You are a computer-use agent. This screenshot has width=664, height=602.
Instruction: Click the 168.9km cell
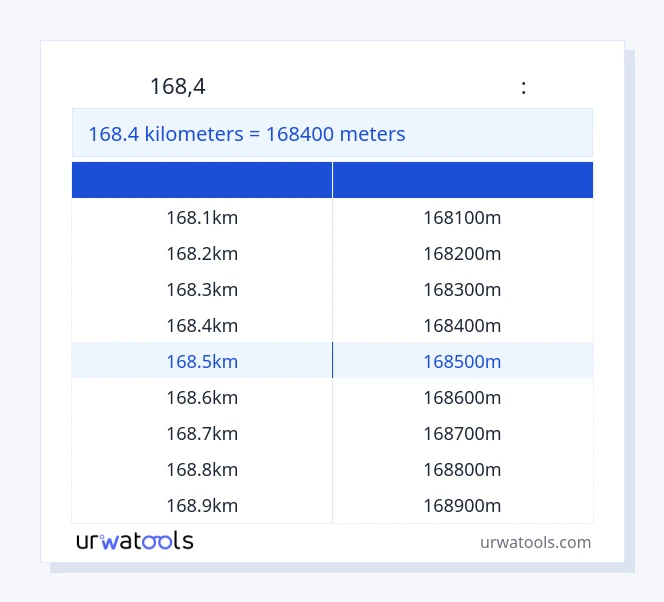pos(202,505)
